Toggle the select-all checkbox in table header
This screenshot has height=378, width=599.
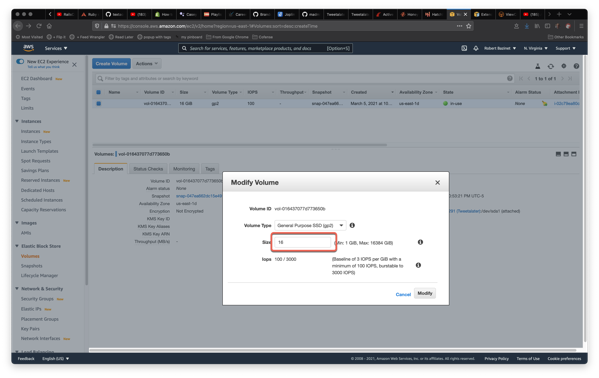99,92
